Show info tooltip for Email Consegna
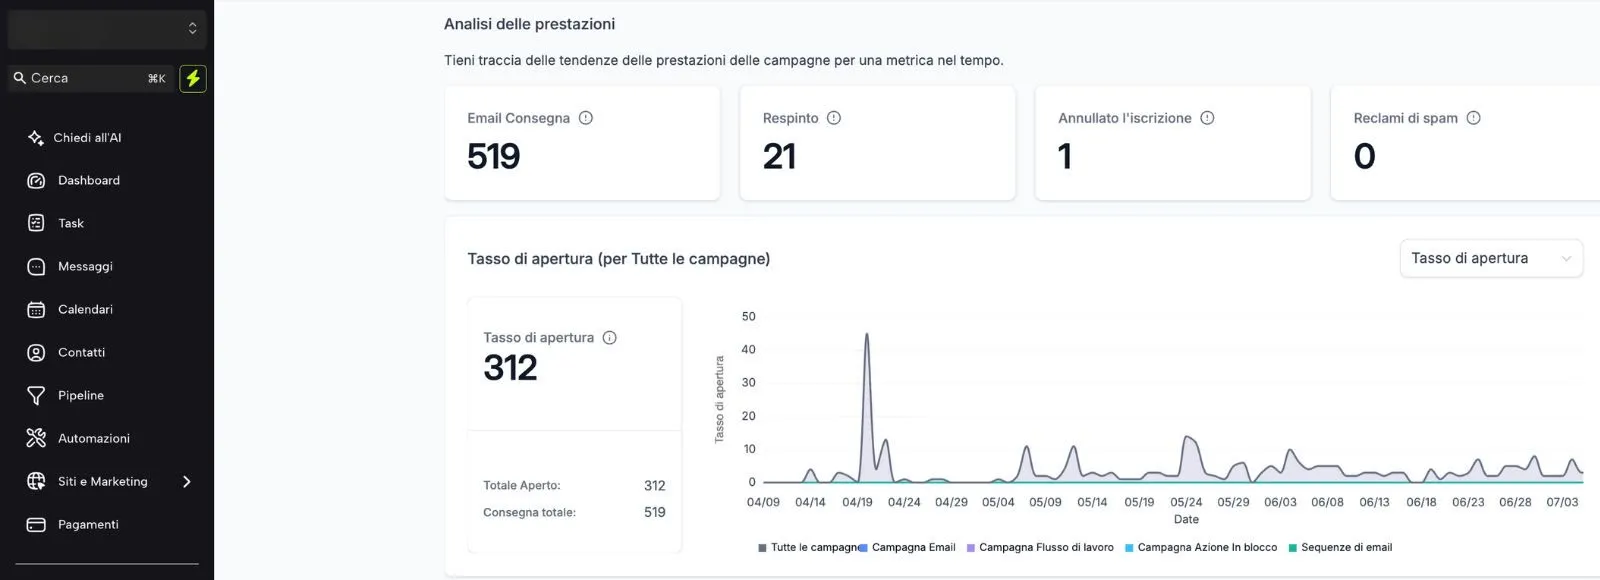Screen dimensions: 1600x580 tap(586, 118)
